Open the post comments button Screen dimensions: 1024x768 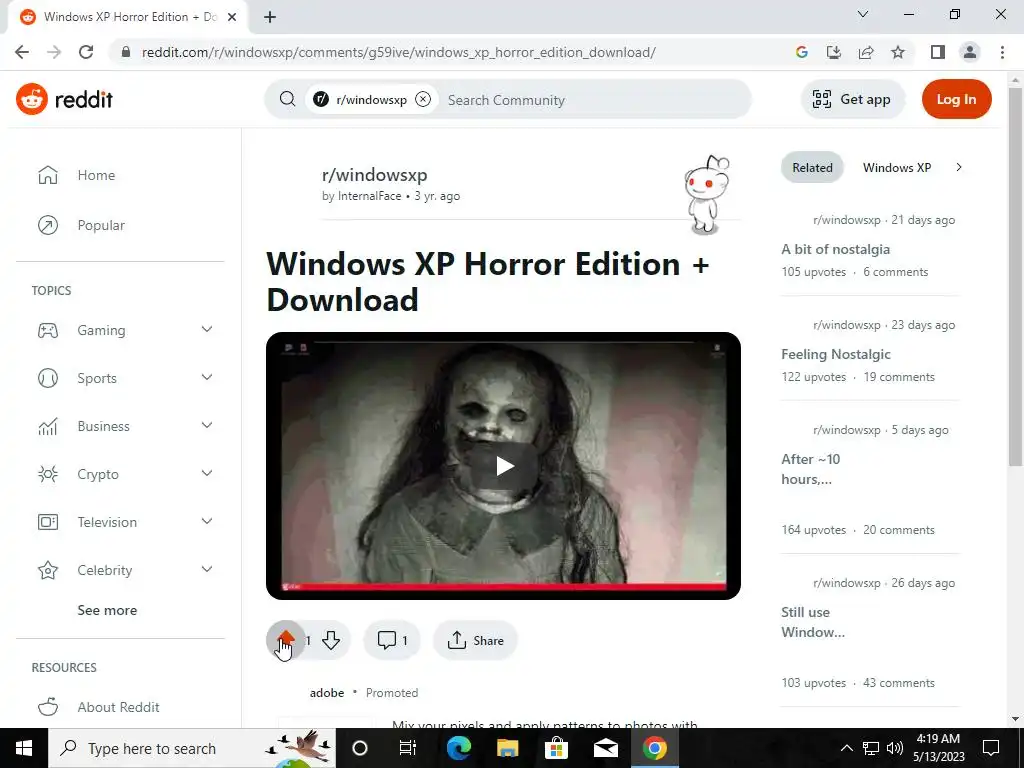click(392, 640)
